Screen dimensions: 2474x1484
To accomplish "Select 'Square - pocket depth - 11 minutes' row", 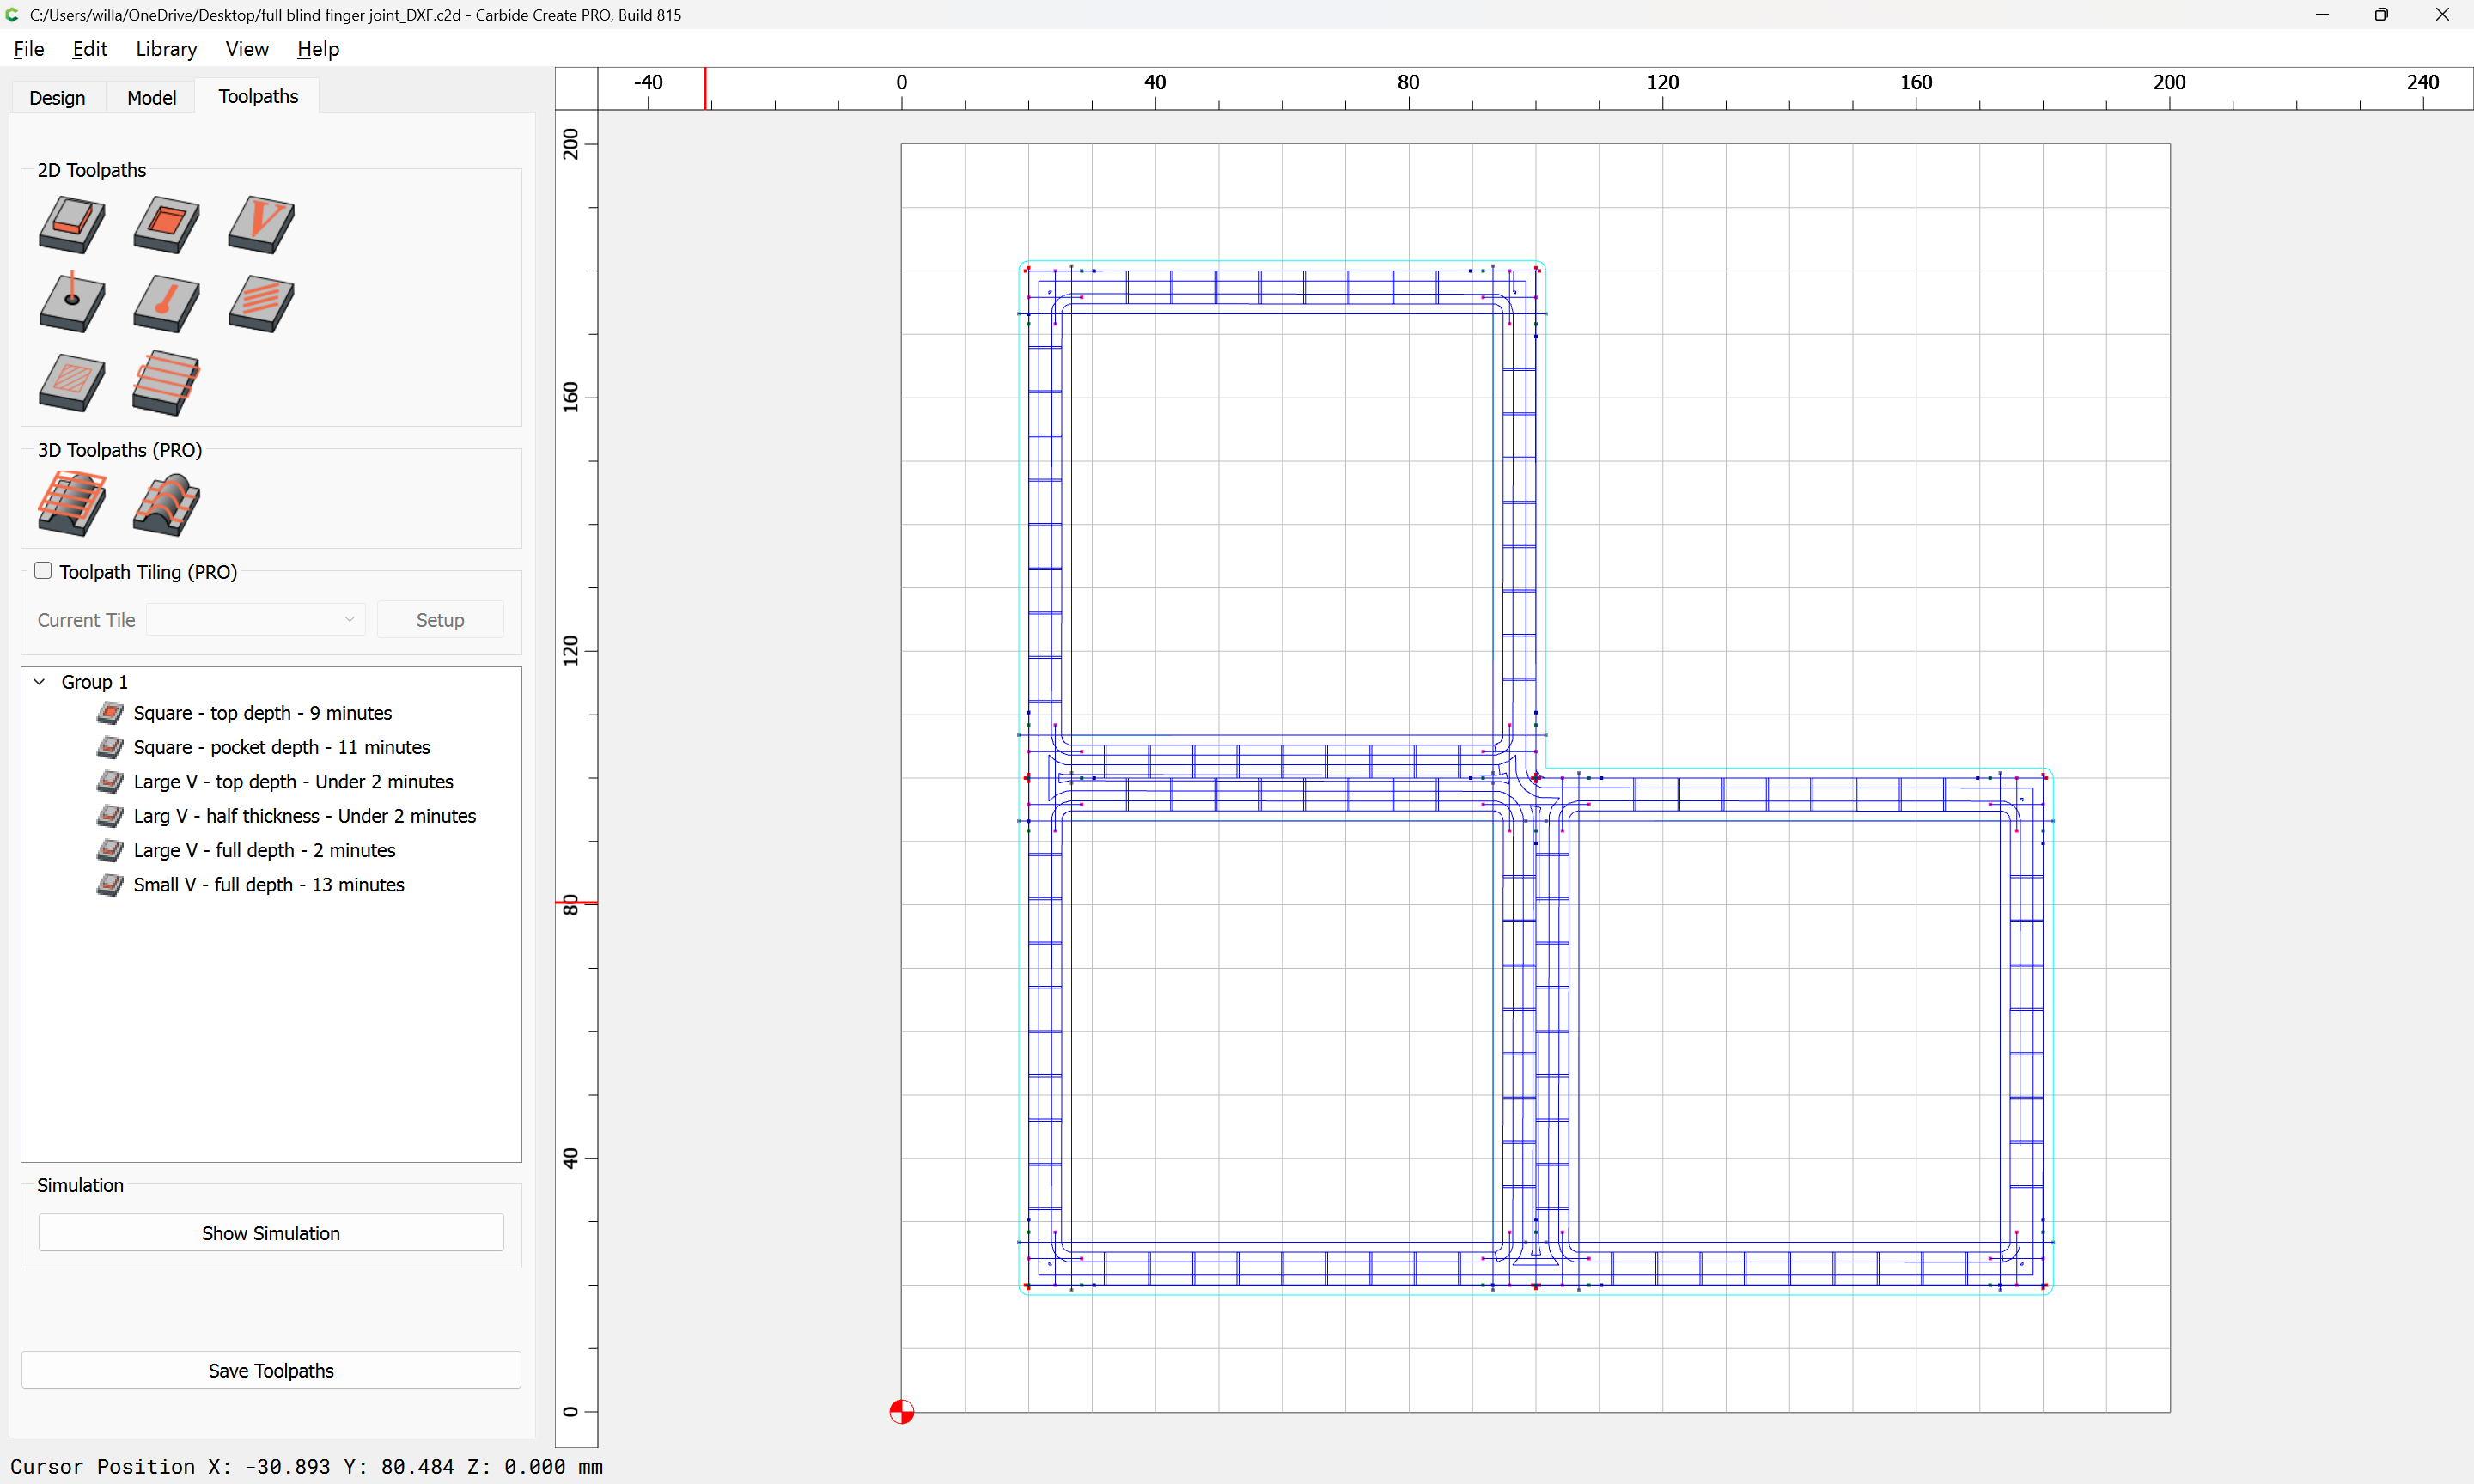I will [282, 747].
